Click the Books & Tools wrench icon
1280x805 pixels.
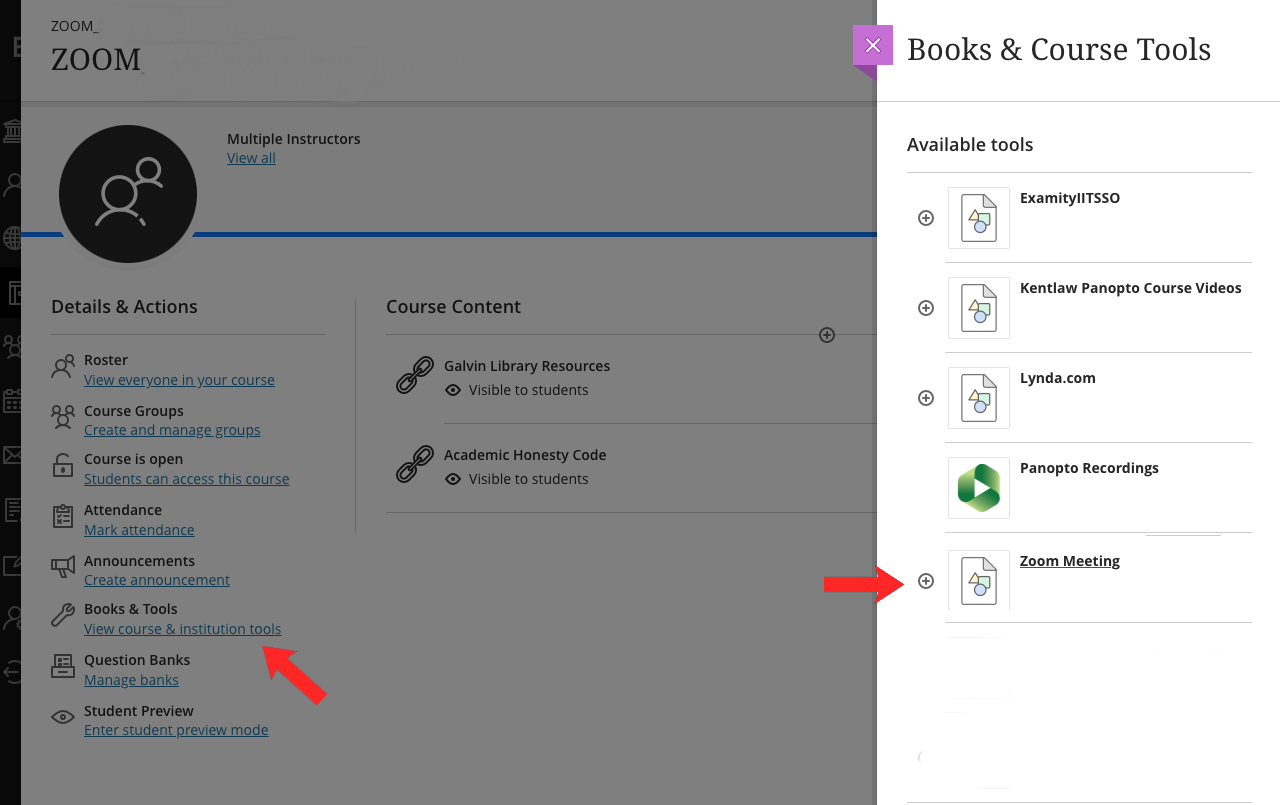click(x=63, y=615)
